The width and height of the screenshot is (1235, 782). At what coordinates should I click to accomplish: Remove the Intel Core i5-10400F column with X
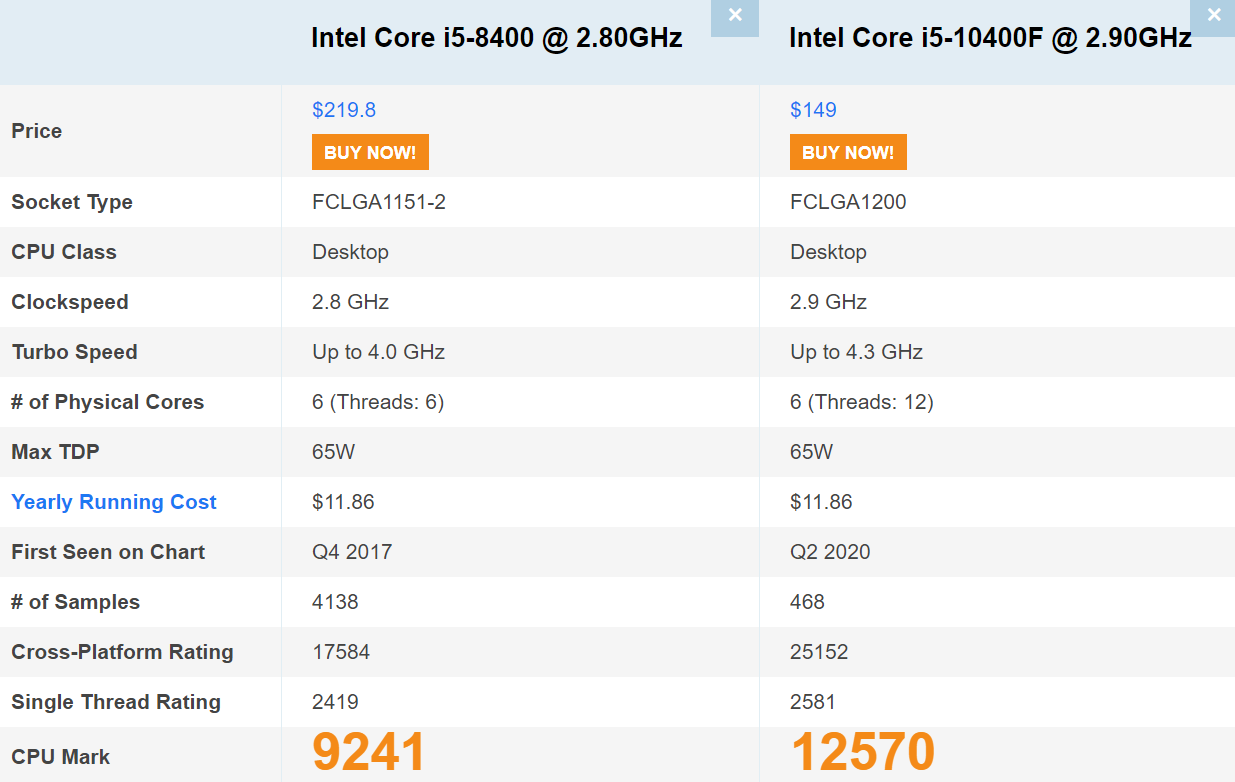click(1212, 17)
